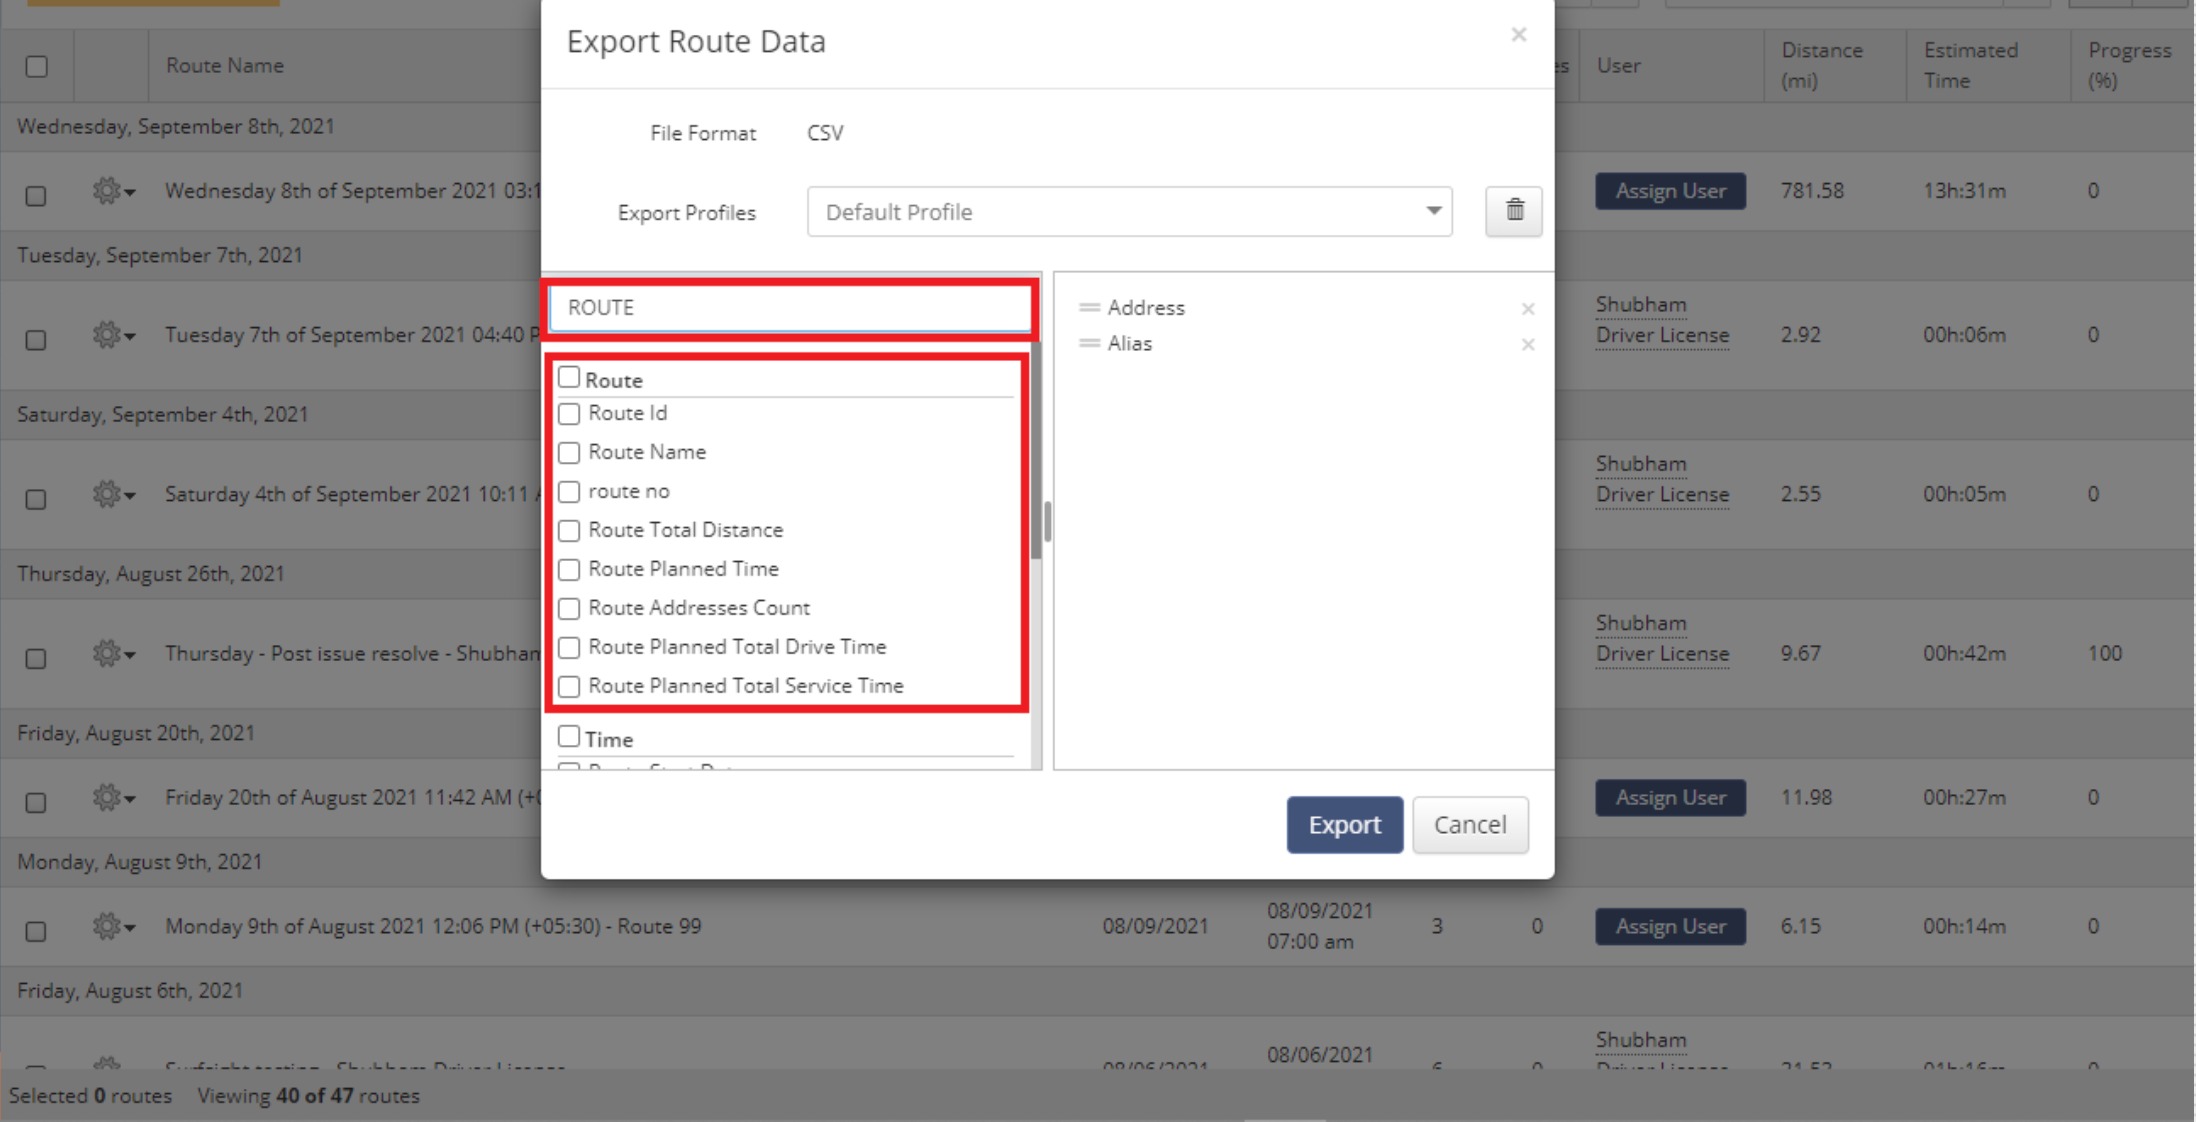Open Shubham Driver License for 2.92 mi route
This screenshot has height=1122, width=2196.
coord(1662,320)
